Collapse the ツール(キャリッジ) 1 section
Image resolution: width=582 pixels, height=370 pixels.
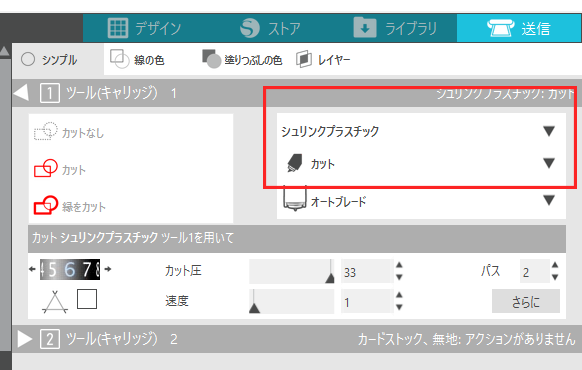(x=21, y=93)
